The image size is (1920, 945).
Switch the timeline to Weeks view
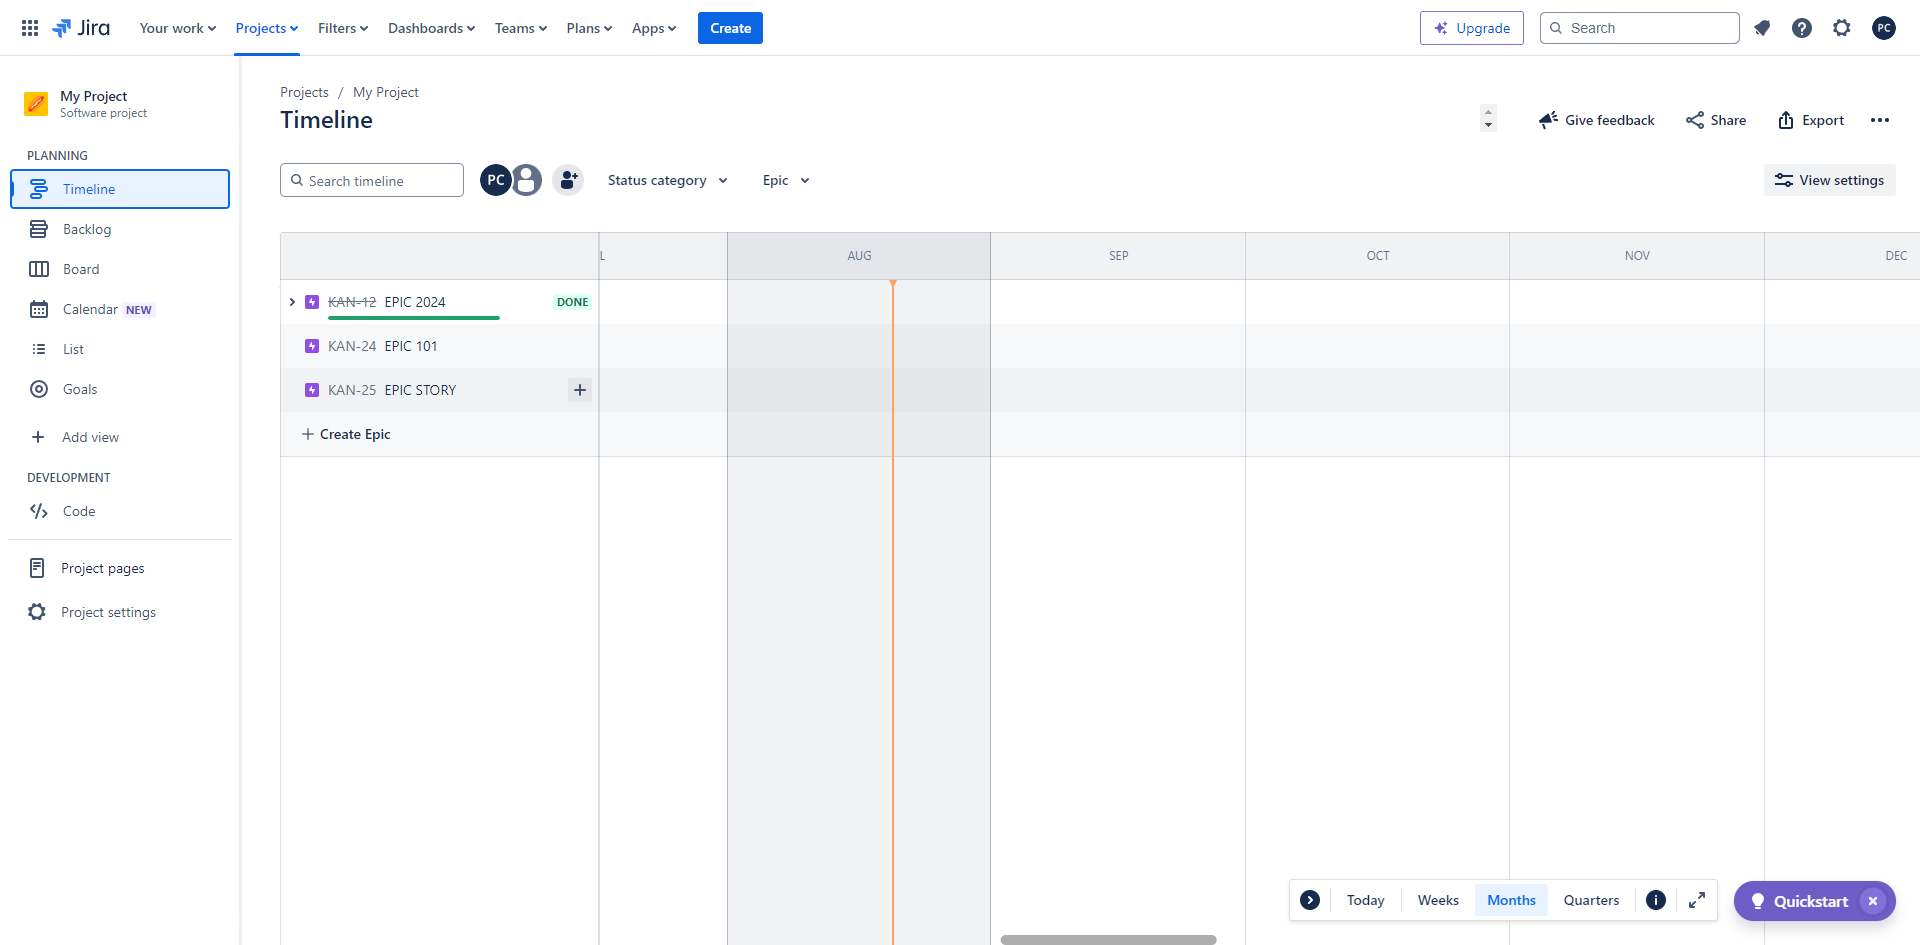click(x=1438, y=900)
